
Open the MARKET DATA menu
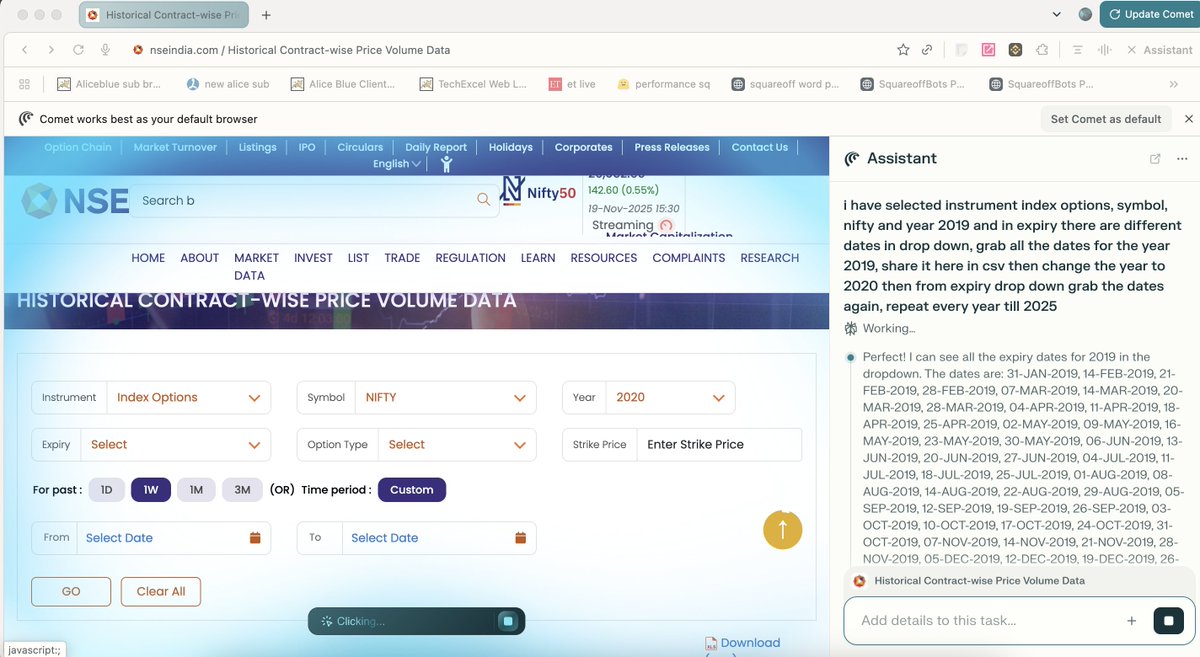click(256, 266)
